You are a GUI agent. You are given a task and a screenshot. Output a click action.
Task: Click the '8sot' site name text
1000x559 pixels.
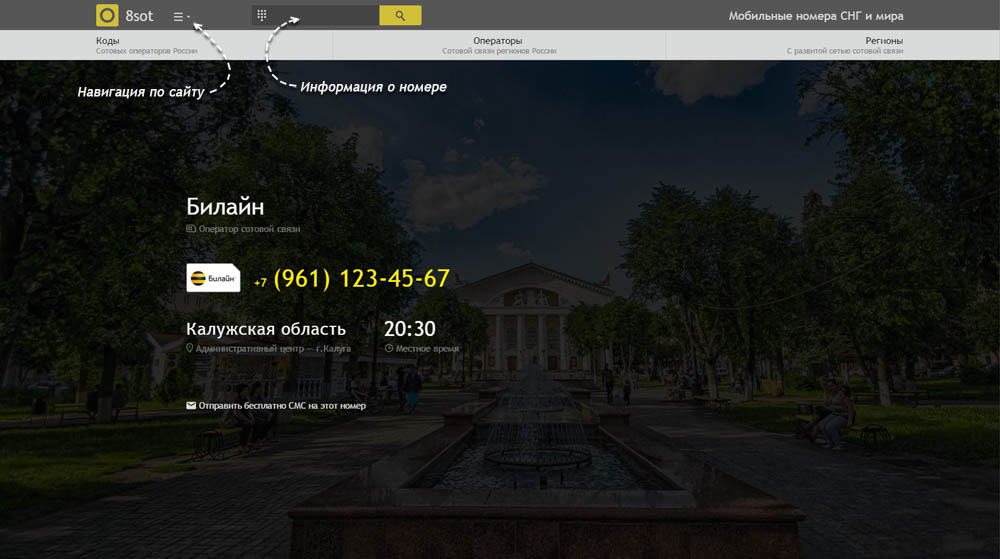(x=139, y=16)
